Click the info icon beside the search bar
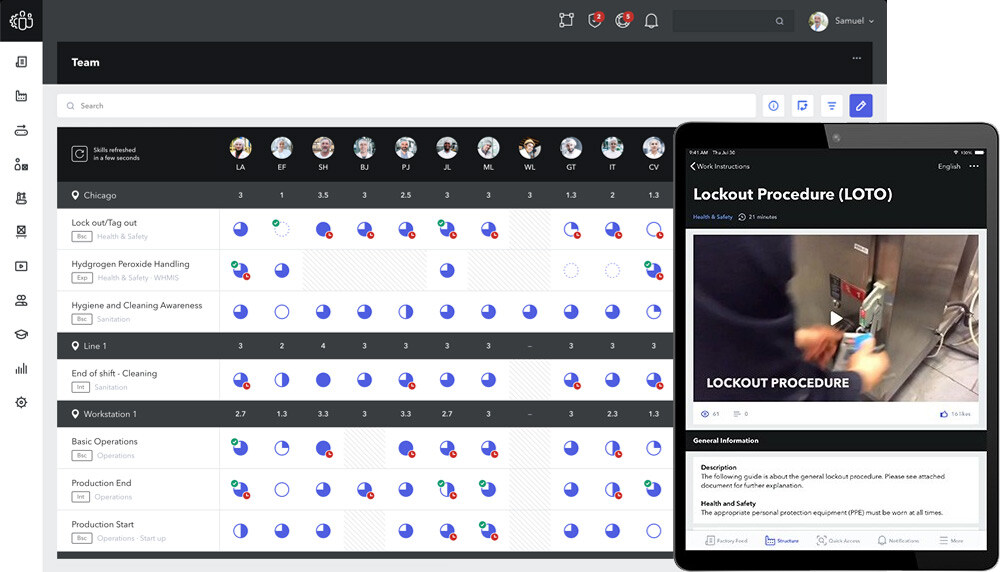1000x572 pixels. tap(773, 106)
